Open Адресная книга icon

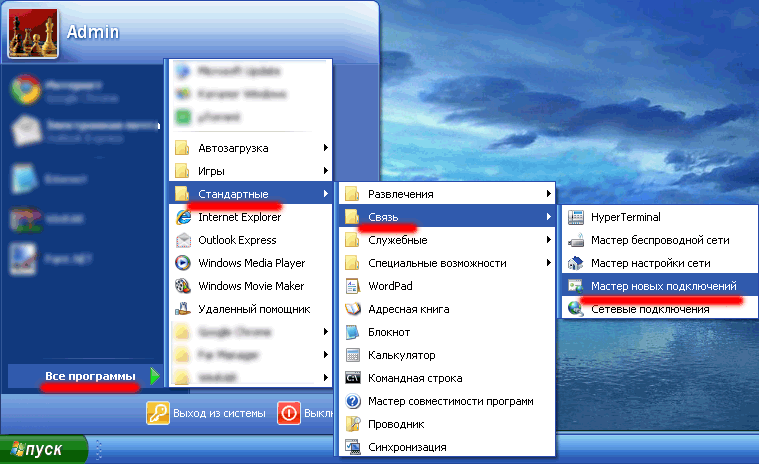point(353,309)
